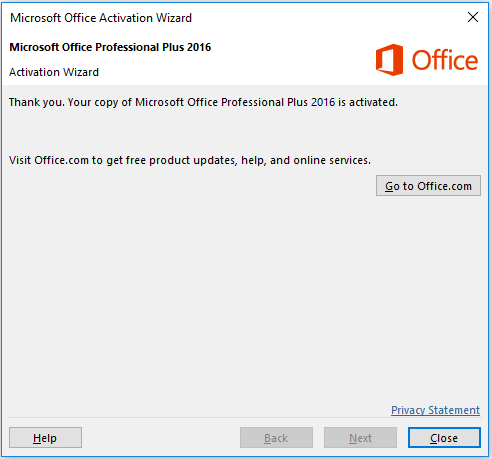Click the separator line above the buttons
The height and width of the screenshot is (459, 492).
(244, 417)
